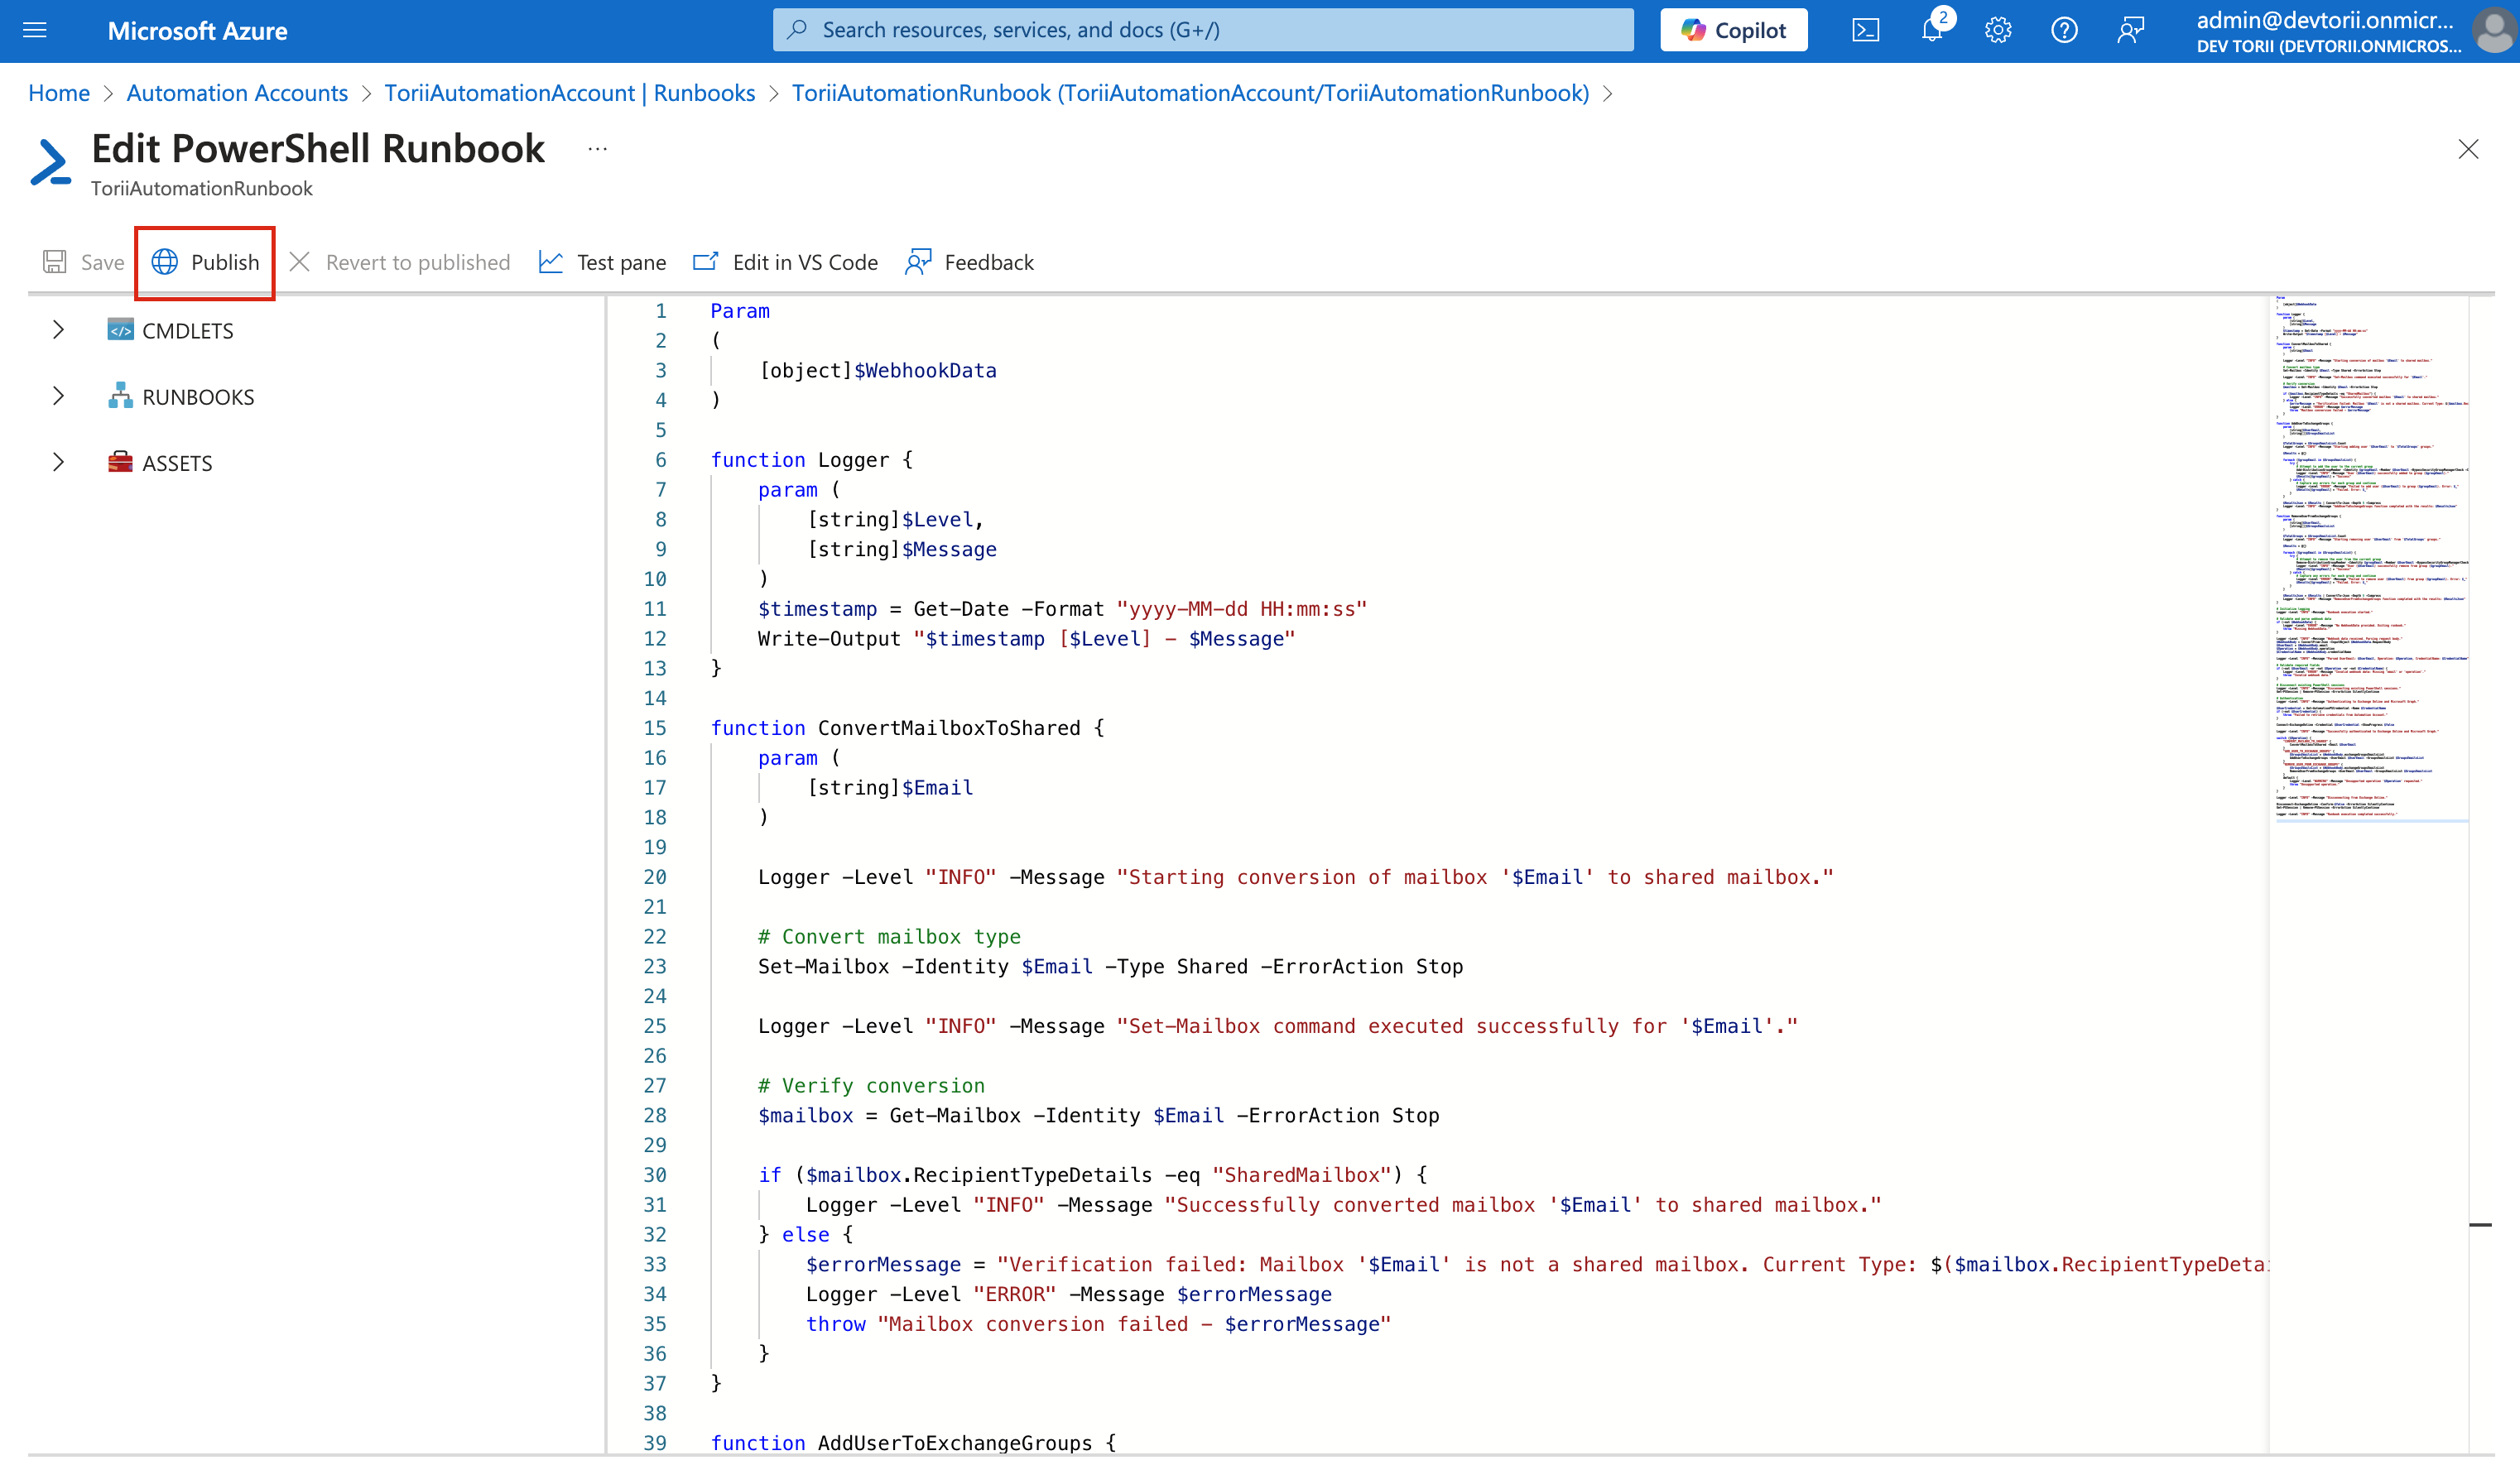Open Cloud Shell from the top bar
2520x1465 pixels.
(1865, 30)
